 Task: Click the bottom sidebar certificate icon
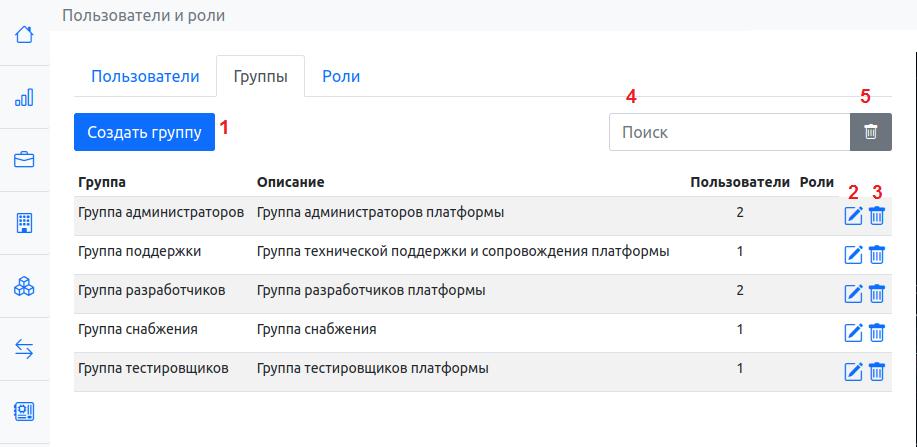pos(24,411)
